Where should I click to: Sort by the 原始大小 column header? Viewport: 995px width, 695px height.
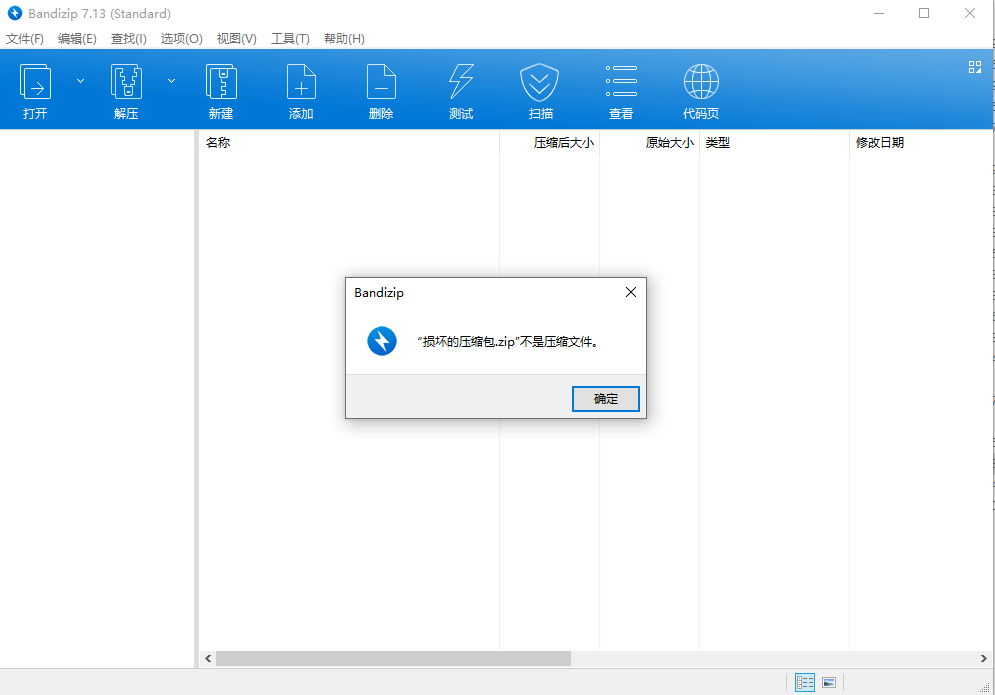click(x=649, y=142)
